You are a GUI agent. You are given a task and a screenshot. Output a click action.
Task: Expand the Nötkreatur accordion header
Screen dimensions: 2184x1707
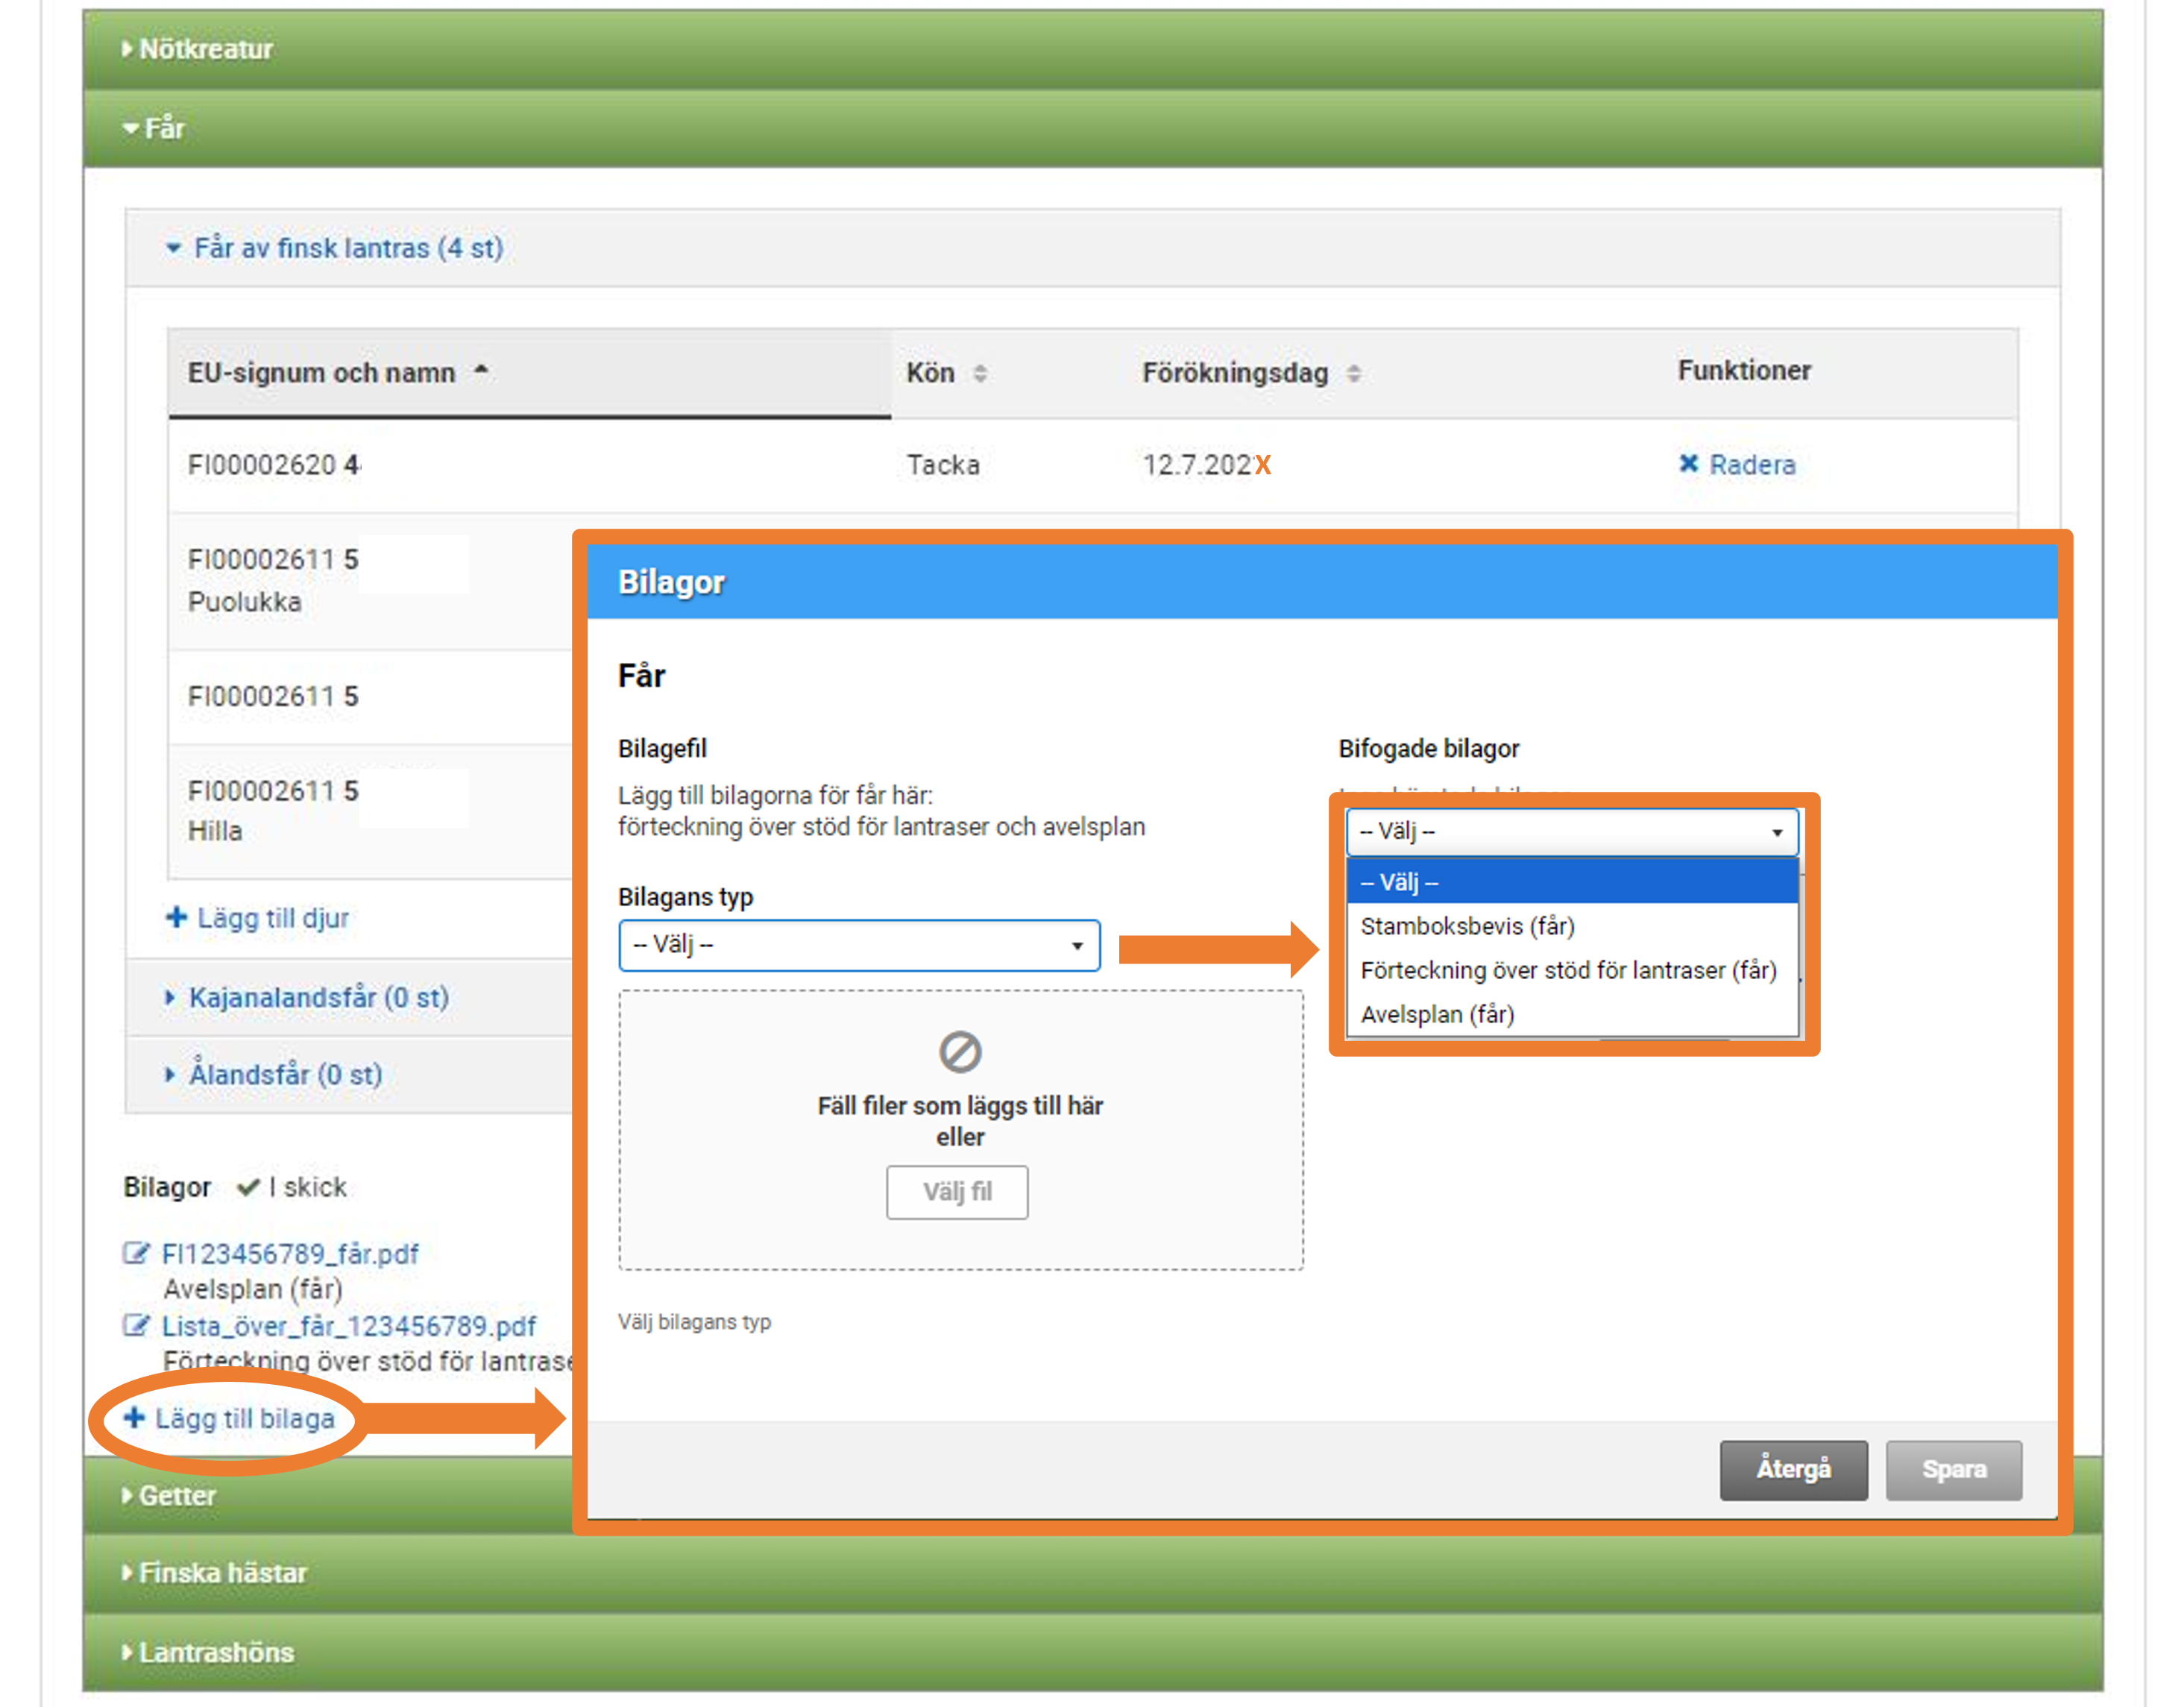(x=205, y=48)
